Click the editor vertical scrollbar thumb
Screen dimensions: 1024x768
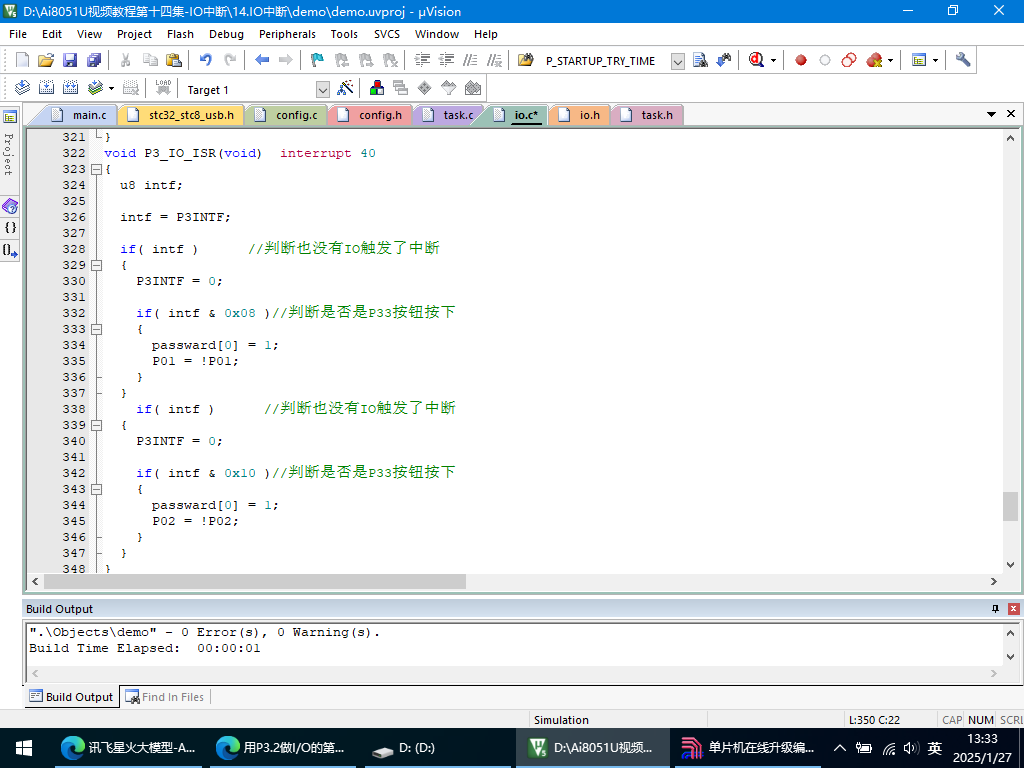click(1010, 507)
